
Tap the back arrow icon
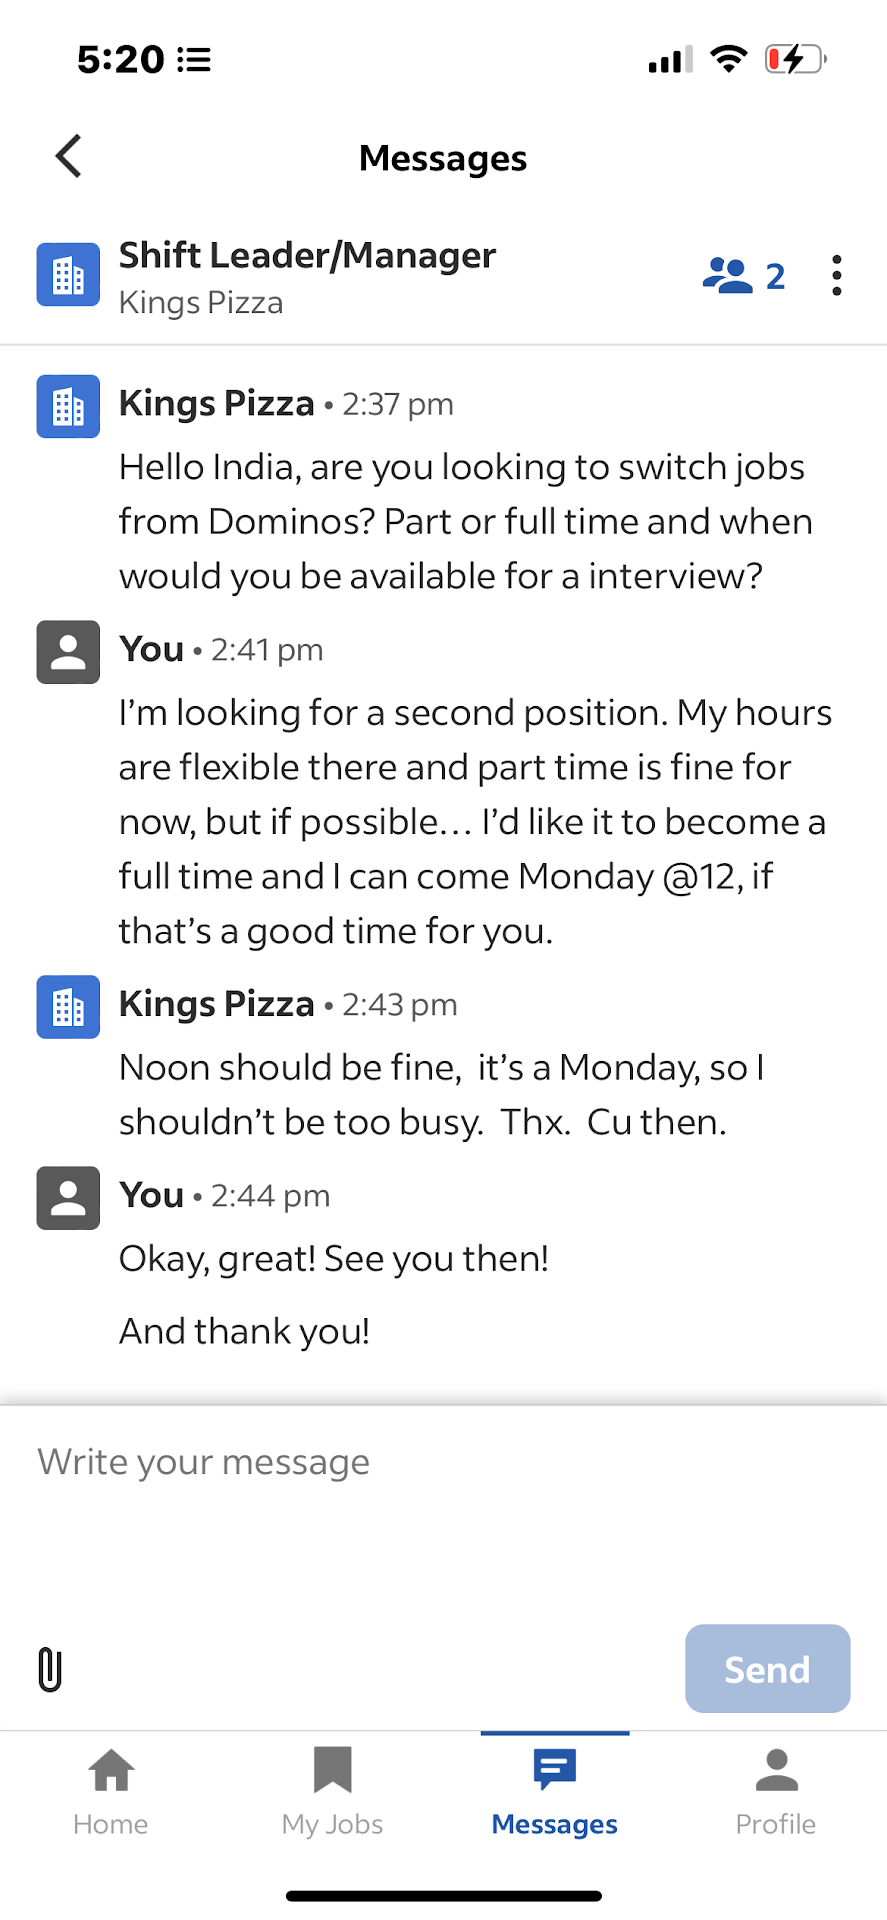69,157
